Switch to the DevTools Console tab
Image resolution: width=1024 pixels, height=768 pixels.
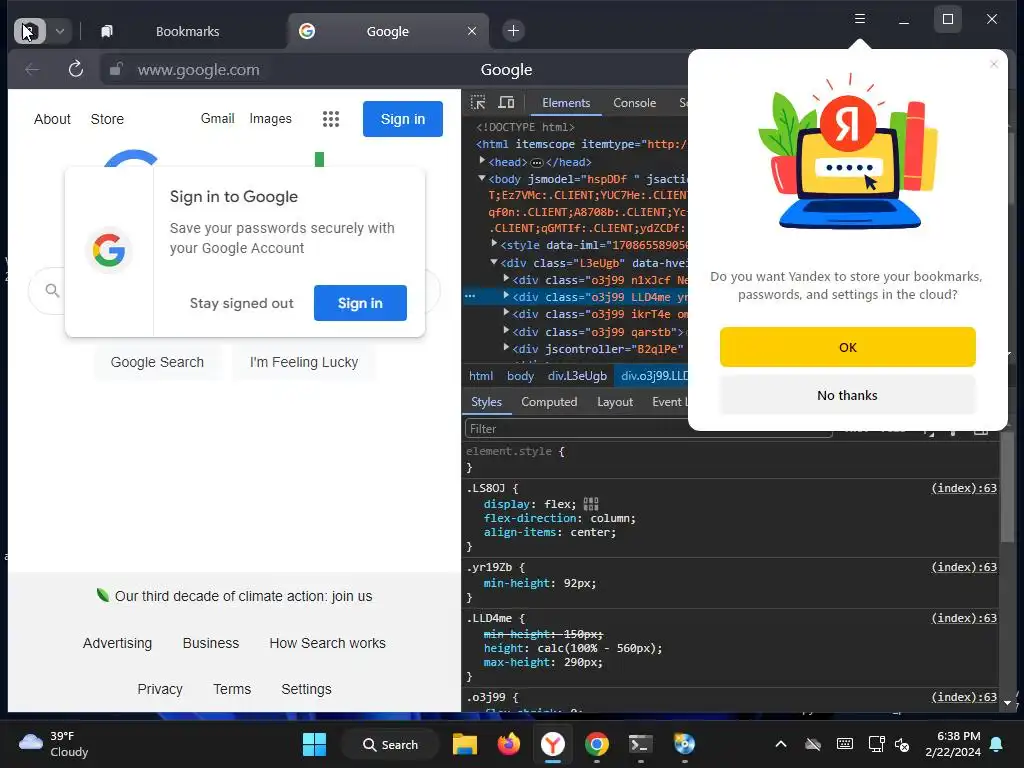634,103
